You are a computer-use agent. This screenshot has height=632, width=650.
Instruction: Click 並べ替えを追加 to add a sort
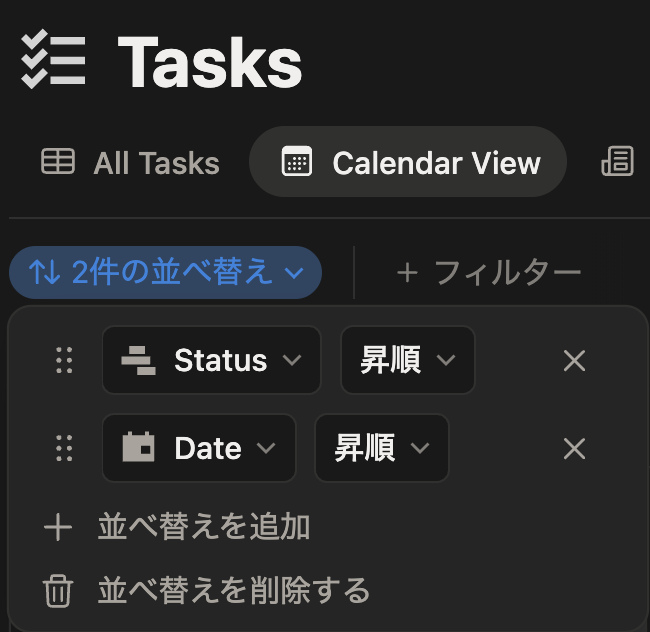tap(177, 527)
